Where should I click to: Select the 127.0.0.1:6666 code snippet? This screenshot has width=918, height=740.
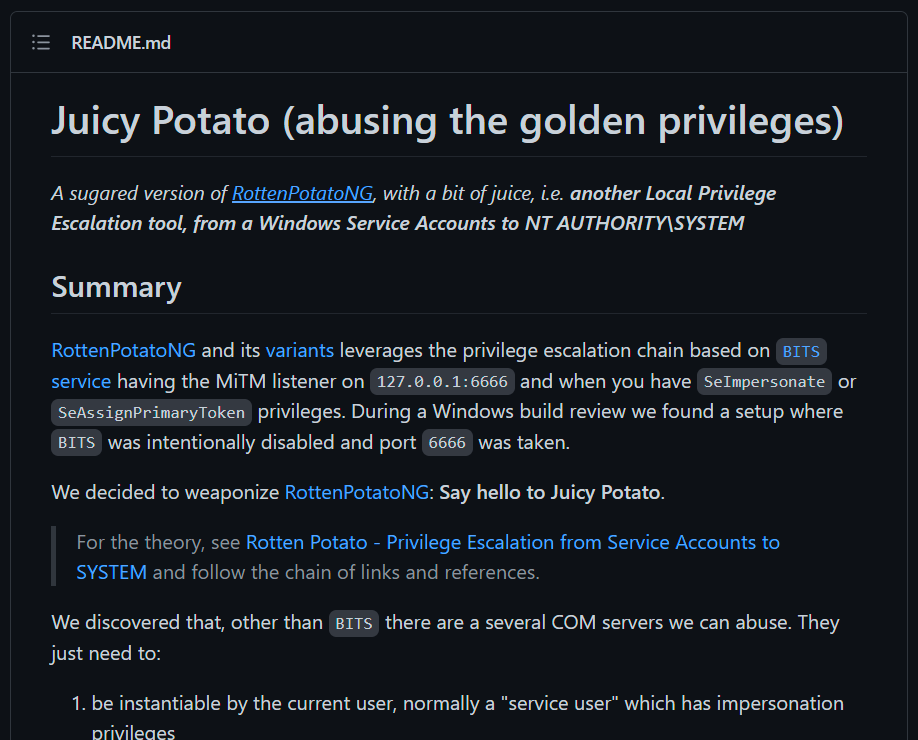coord(442,382)
